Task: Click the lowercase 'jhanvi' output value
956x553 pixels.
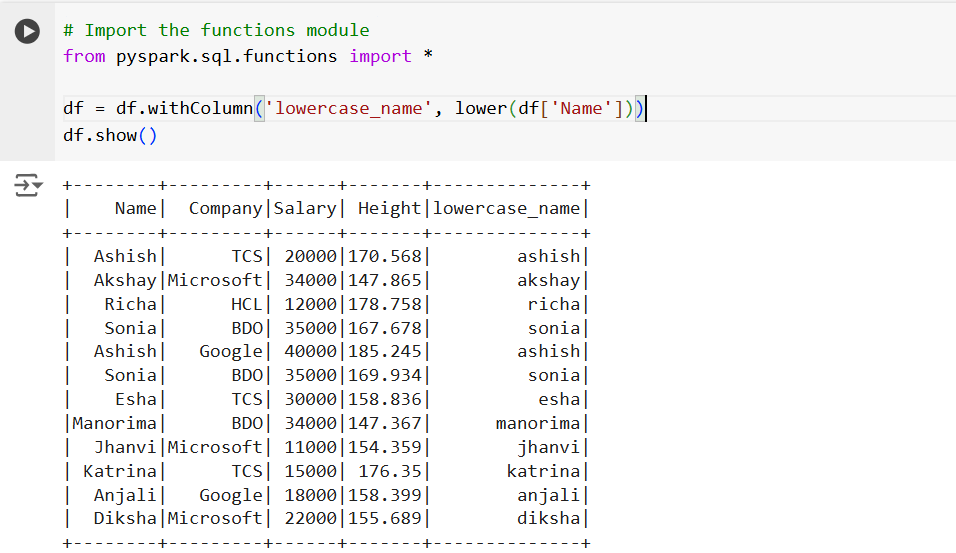Action: (548, 447)
